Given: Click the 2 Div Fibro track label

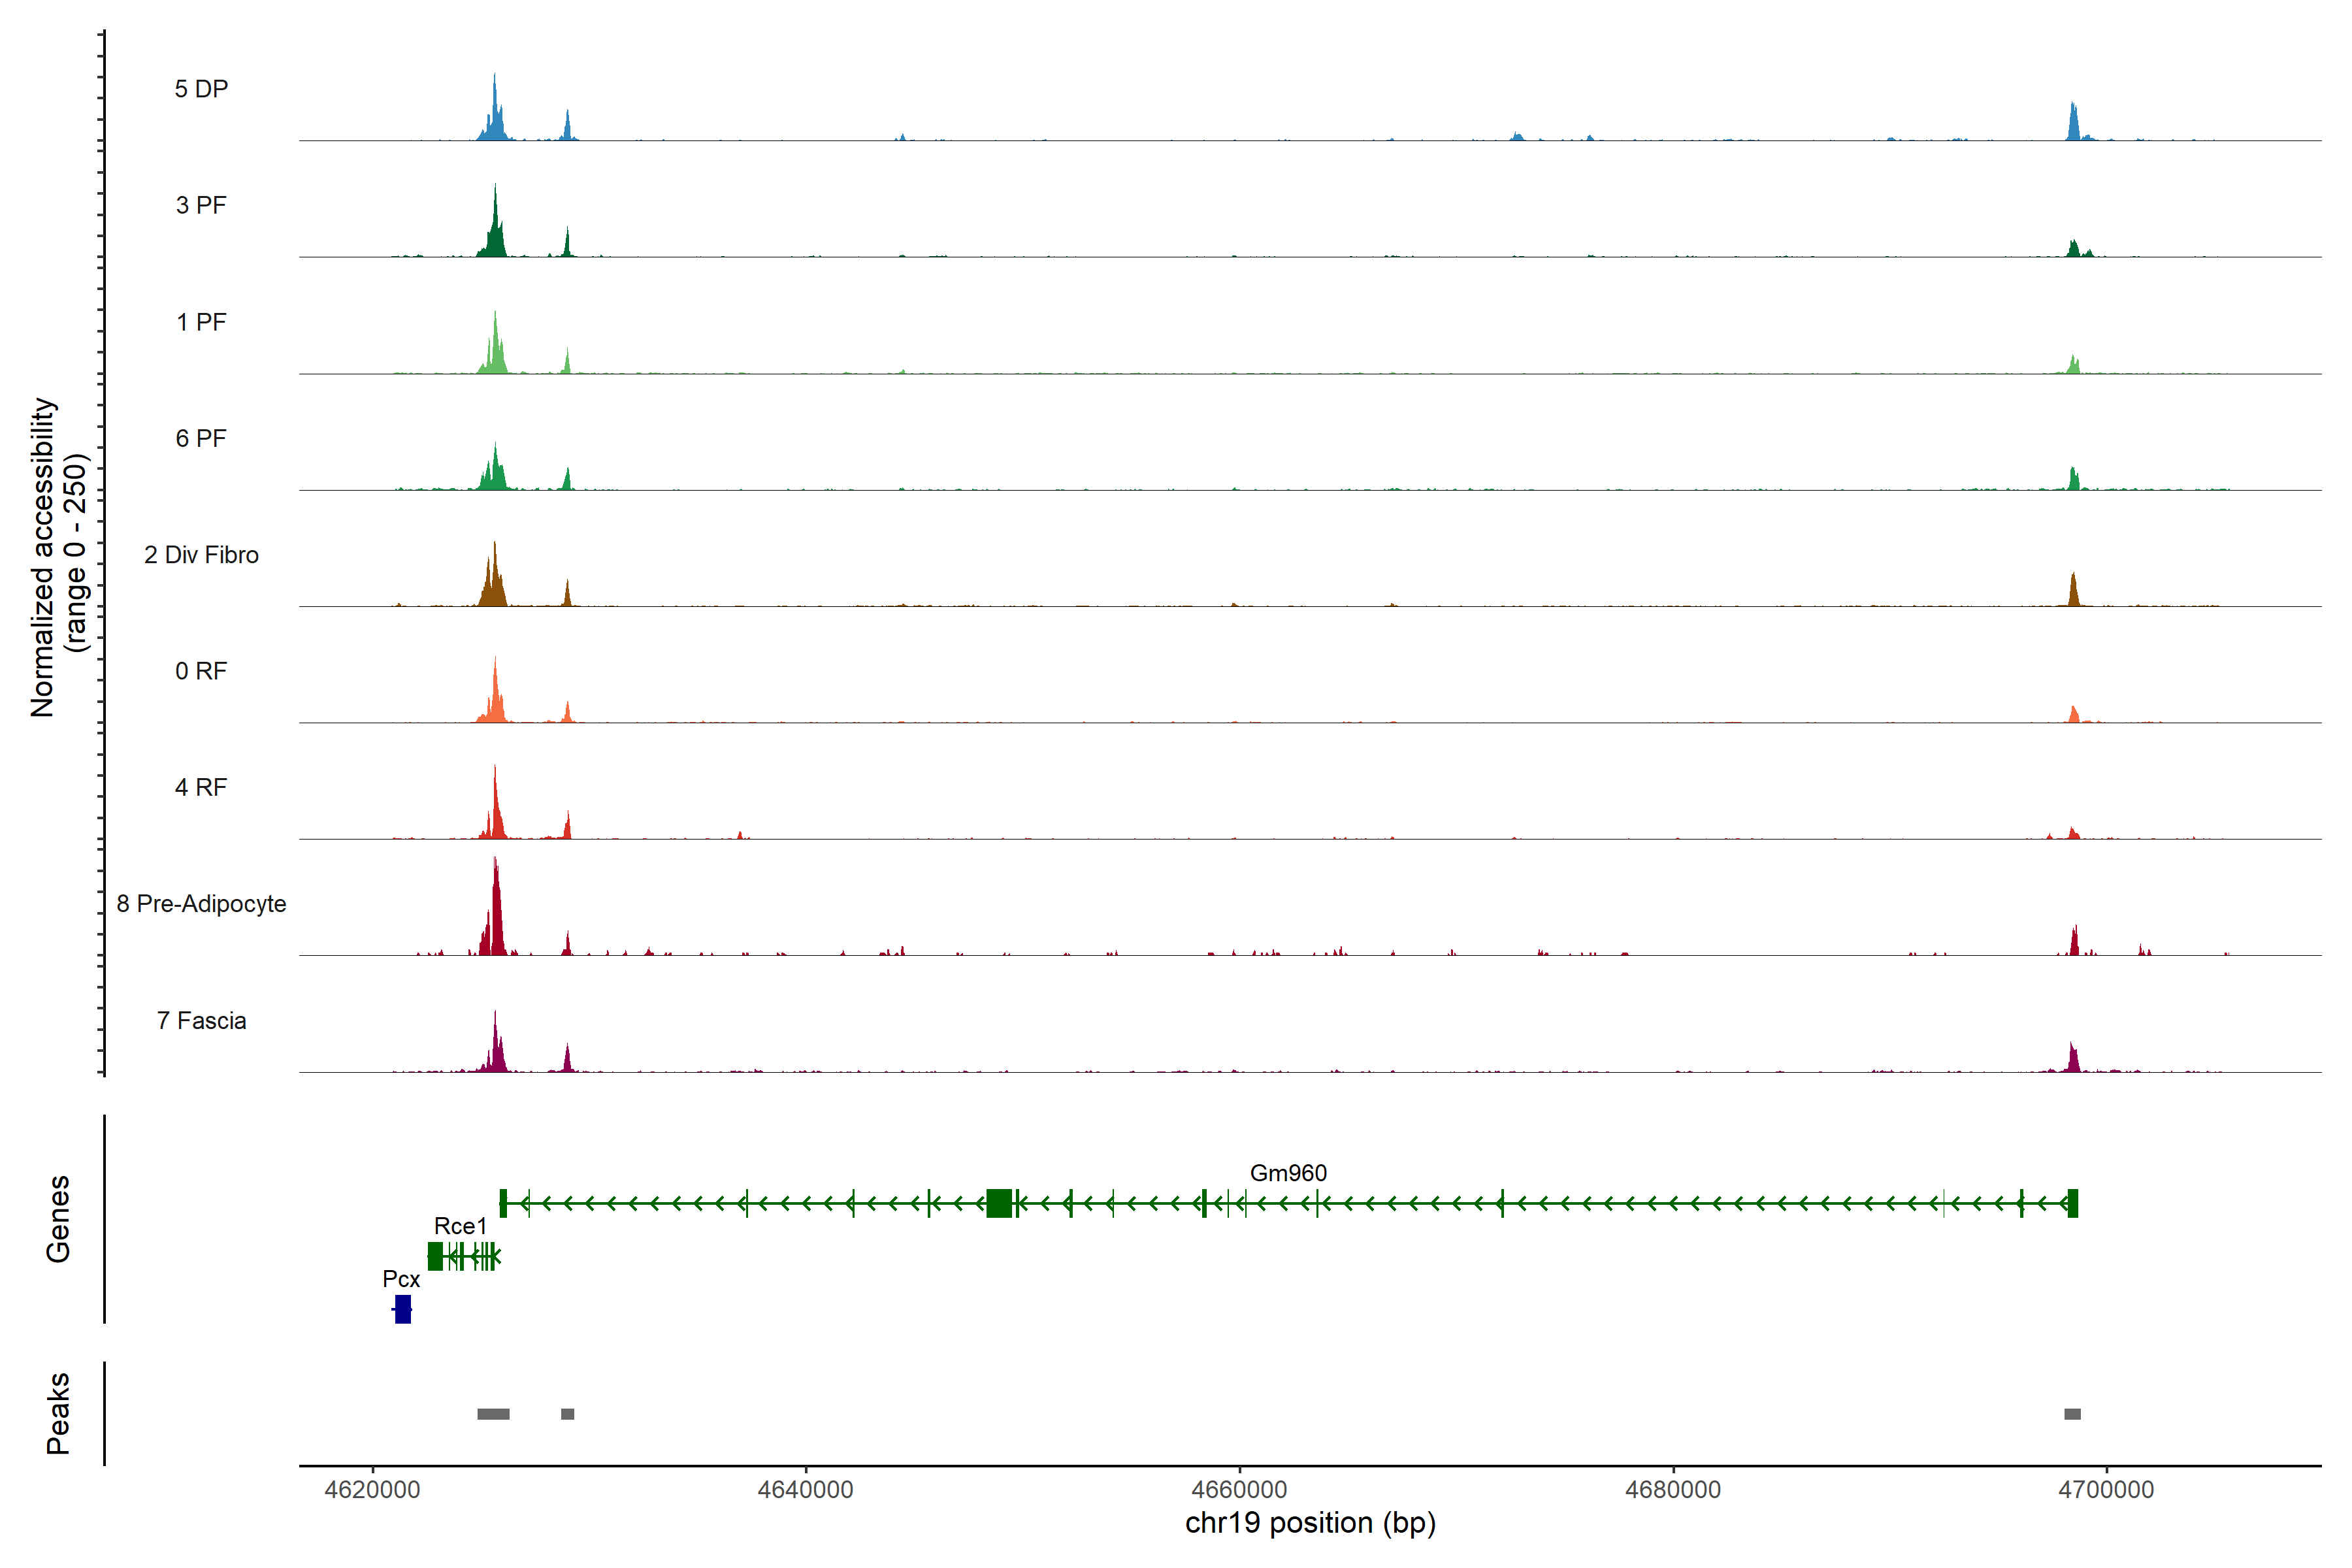Looking at the screenshot, I should tap(201, 555).
